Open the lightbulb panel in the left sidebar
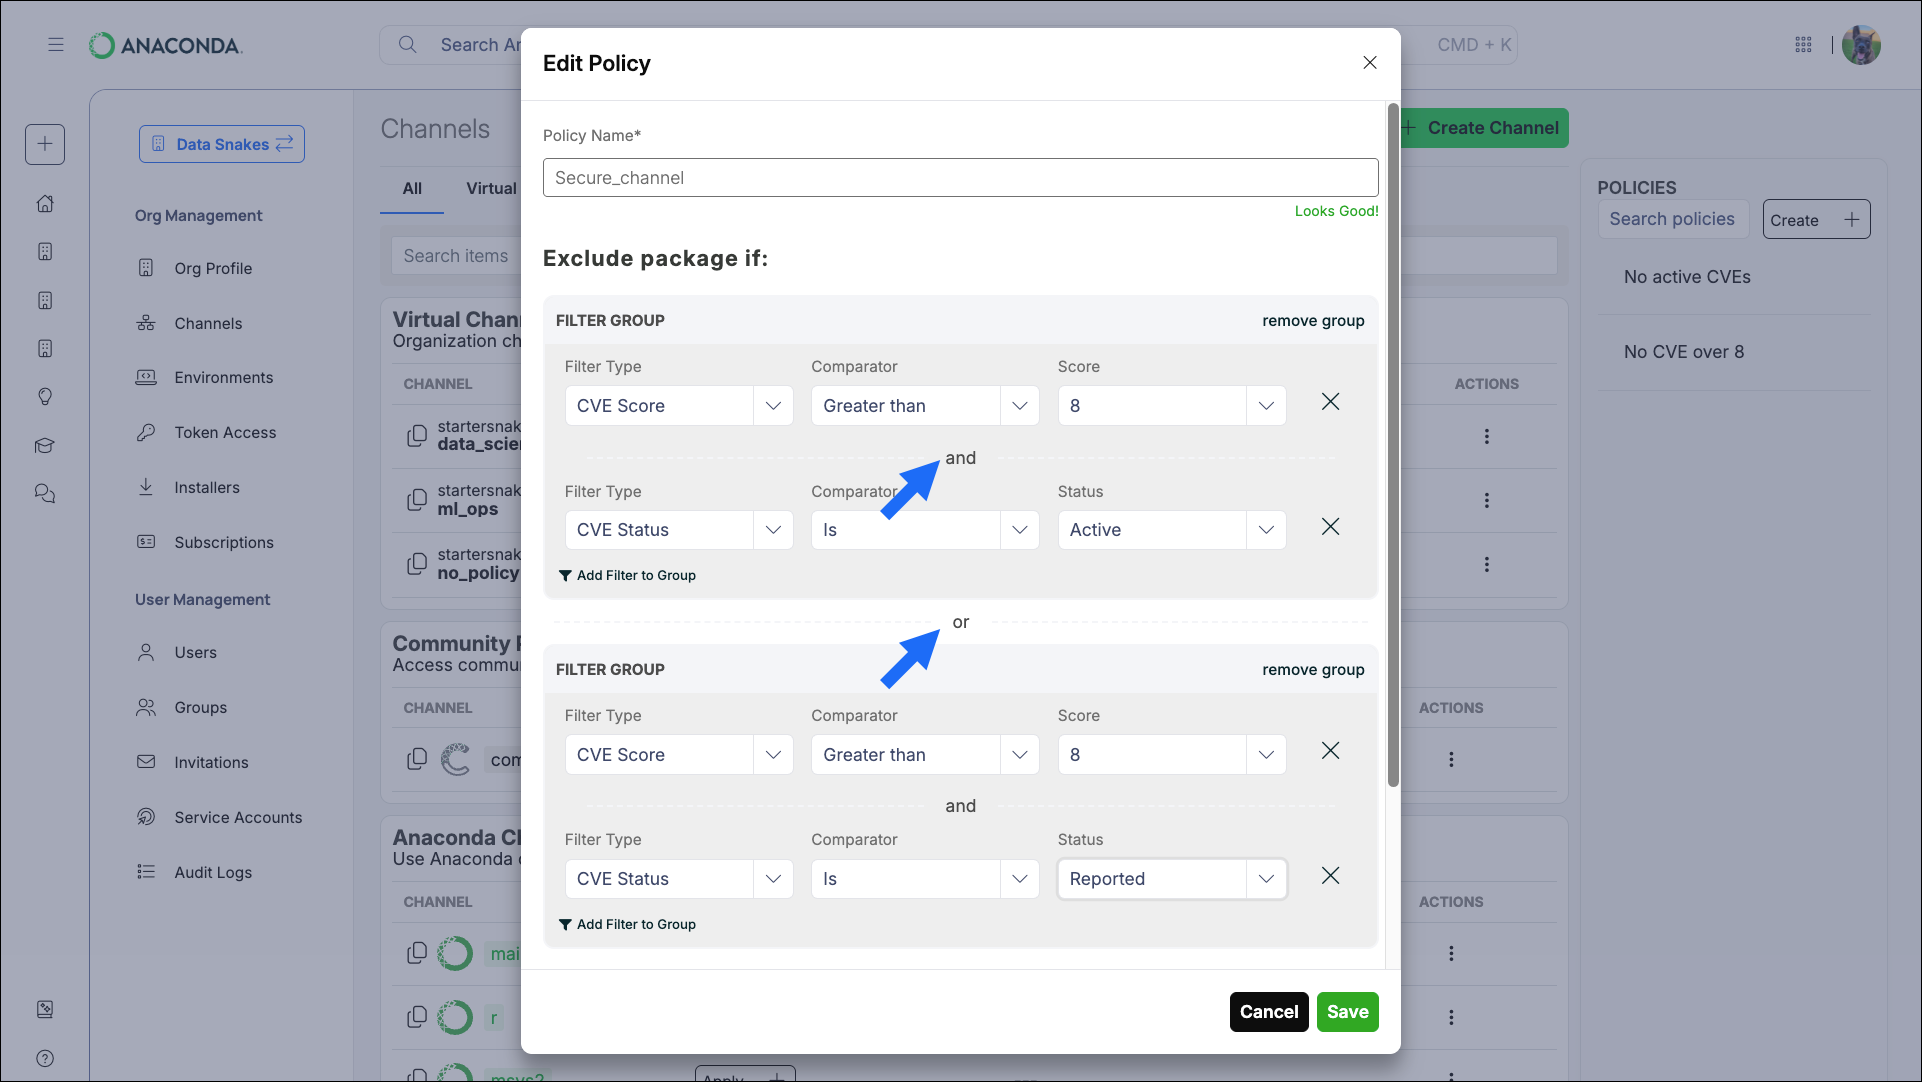This screenshot has height=1082, width=1922. point(45,397)
